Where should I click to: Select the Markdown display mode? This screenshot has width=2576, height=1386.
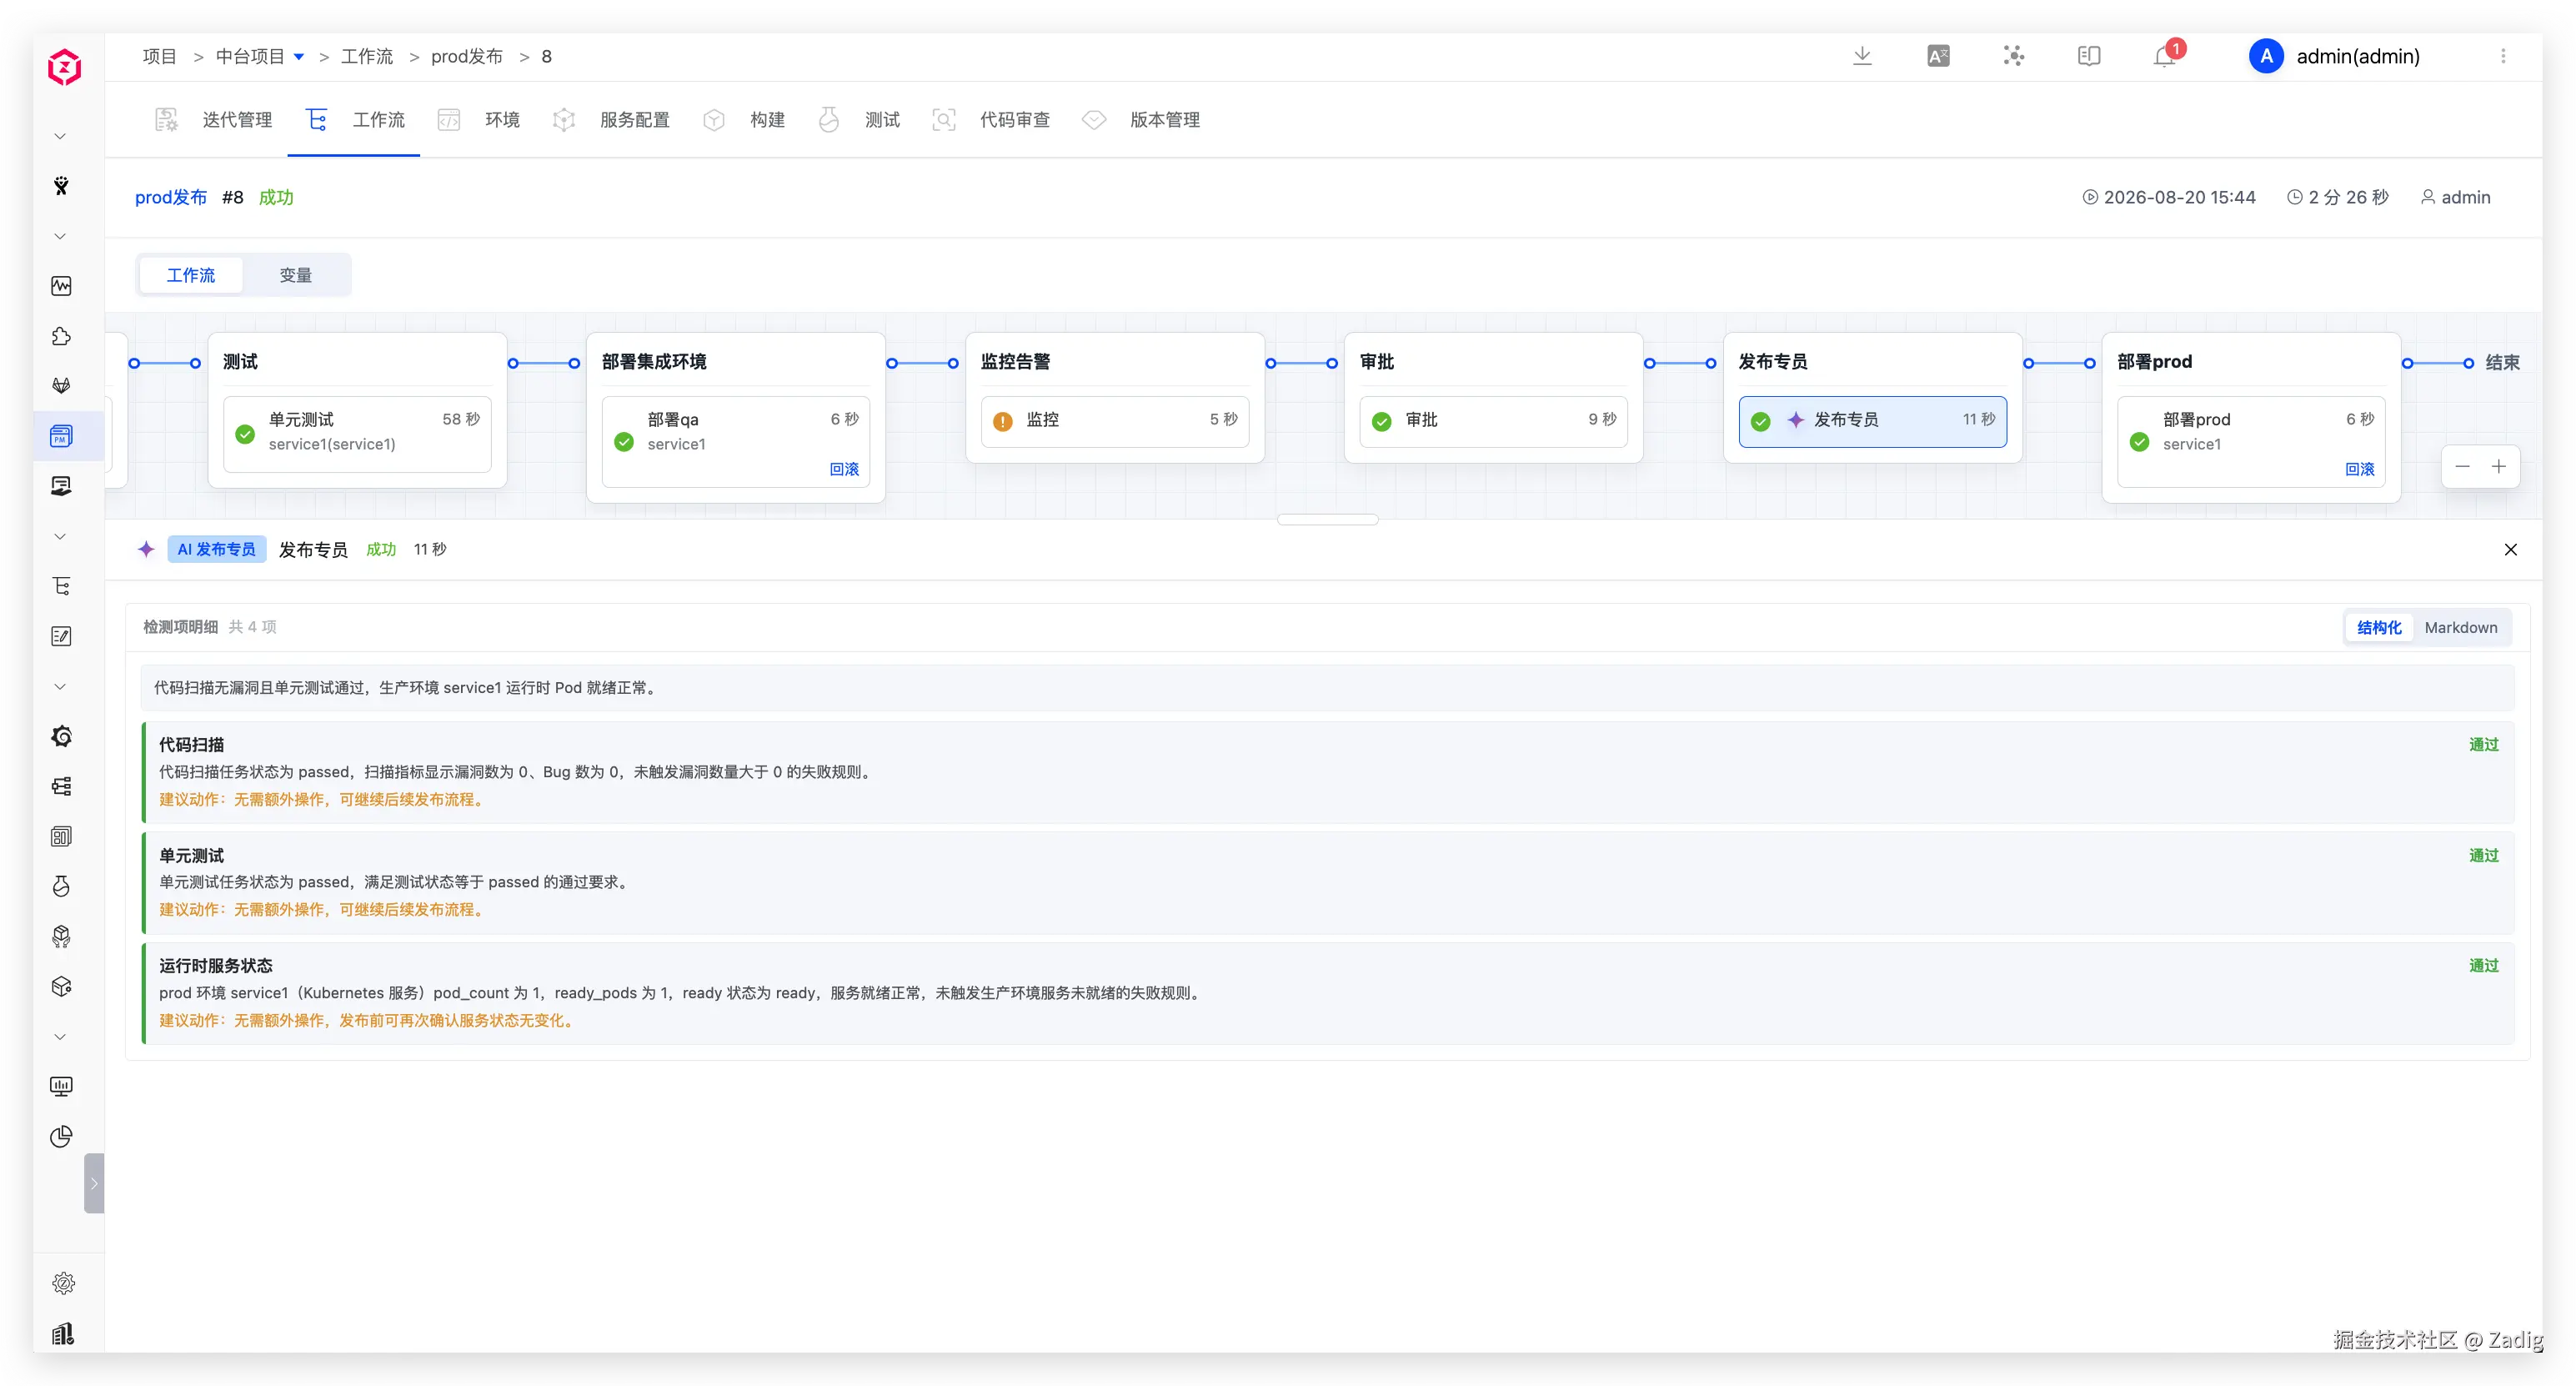coord(2460,627)
